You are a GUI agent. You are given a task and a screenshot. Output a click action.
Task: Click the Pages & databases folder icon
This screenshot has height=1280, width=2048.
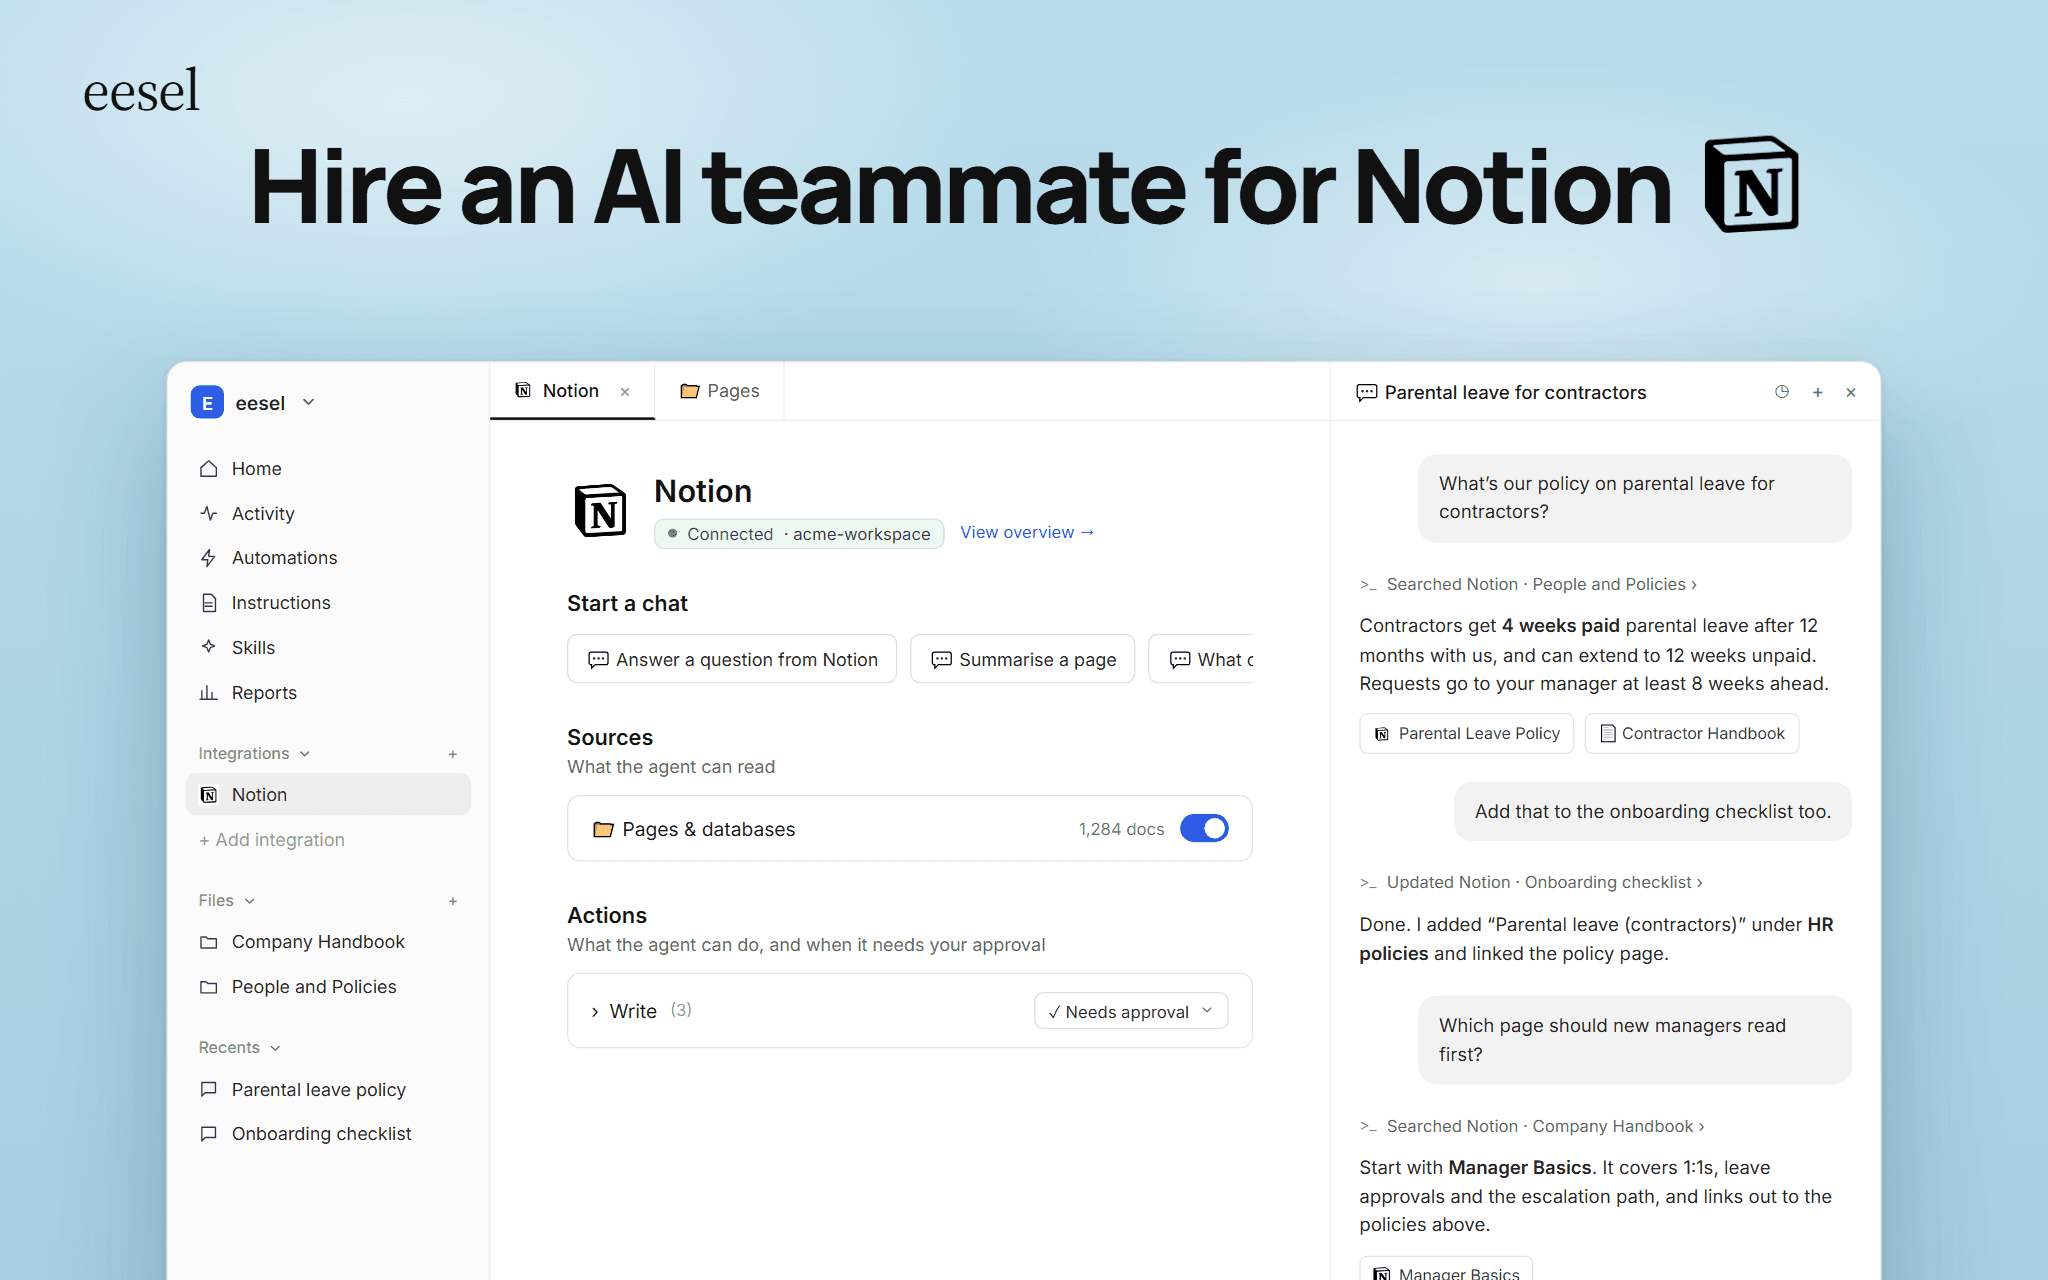click(x=603, y=829)
